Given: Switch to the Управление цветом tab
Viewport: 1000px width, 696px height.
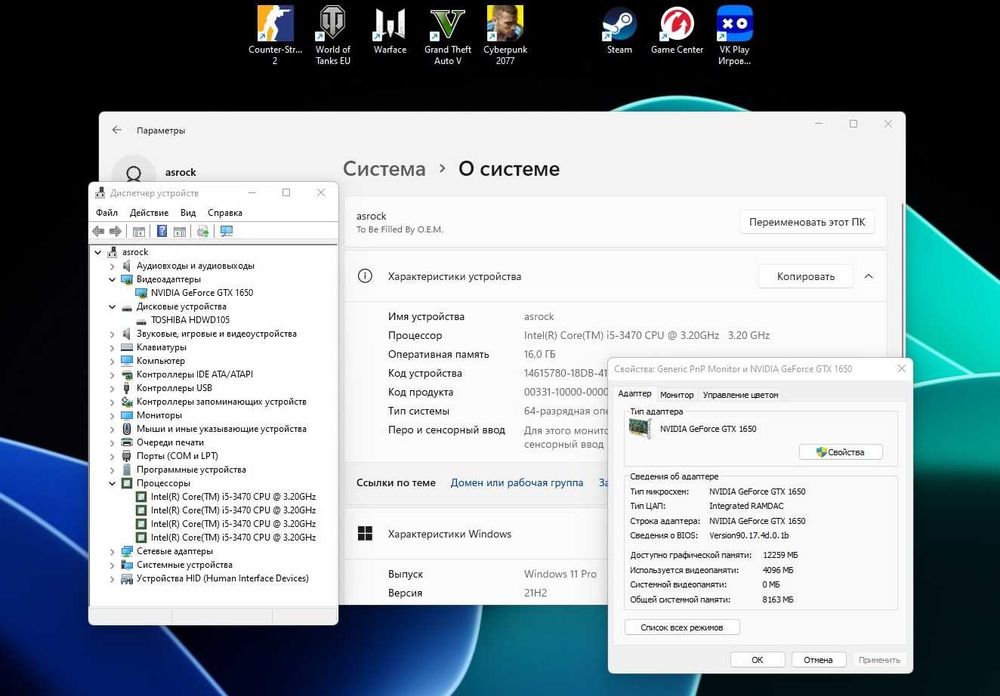Looking at the screenshot, I should coord(740,395).
